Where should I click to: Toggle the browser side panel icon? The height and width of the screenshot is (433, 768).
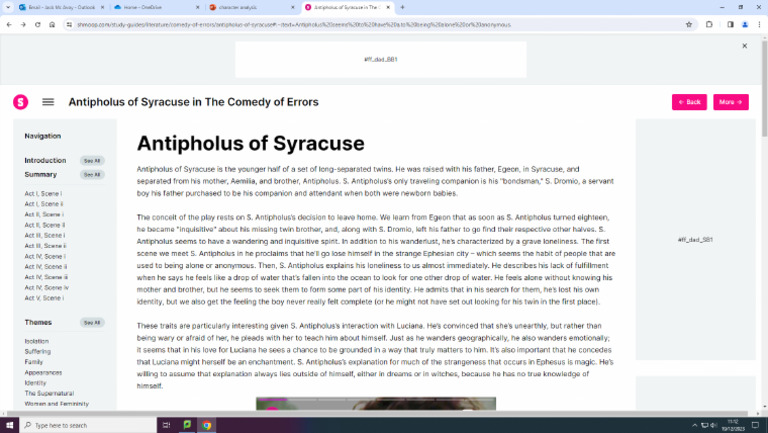pyautogui.click(x=730, y=24)
